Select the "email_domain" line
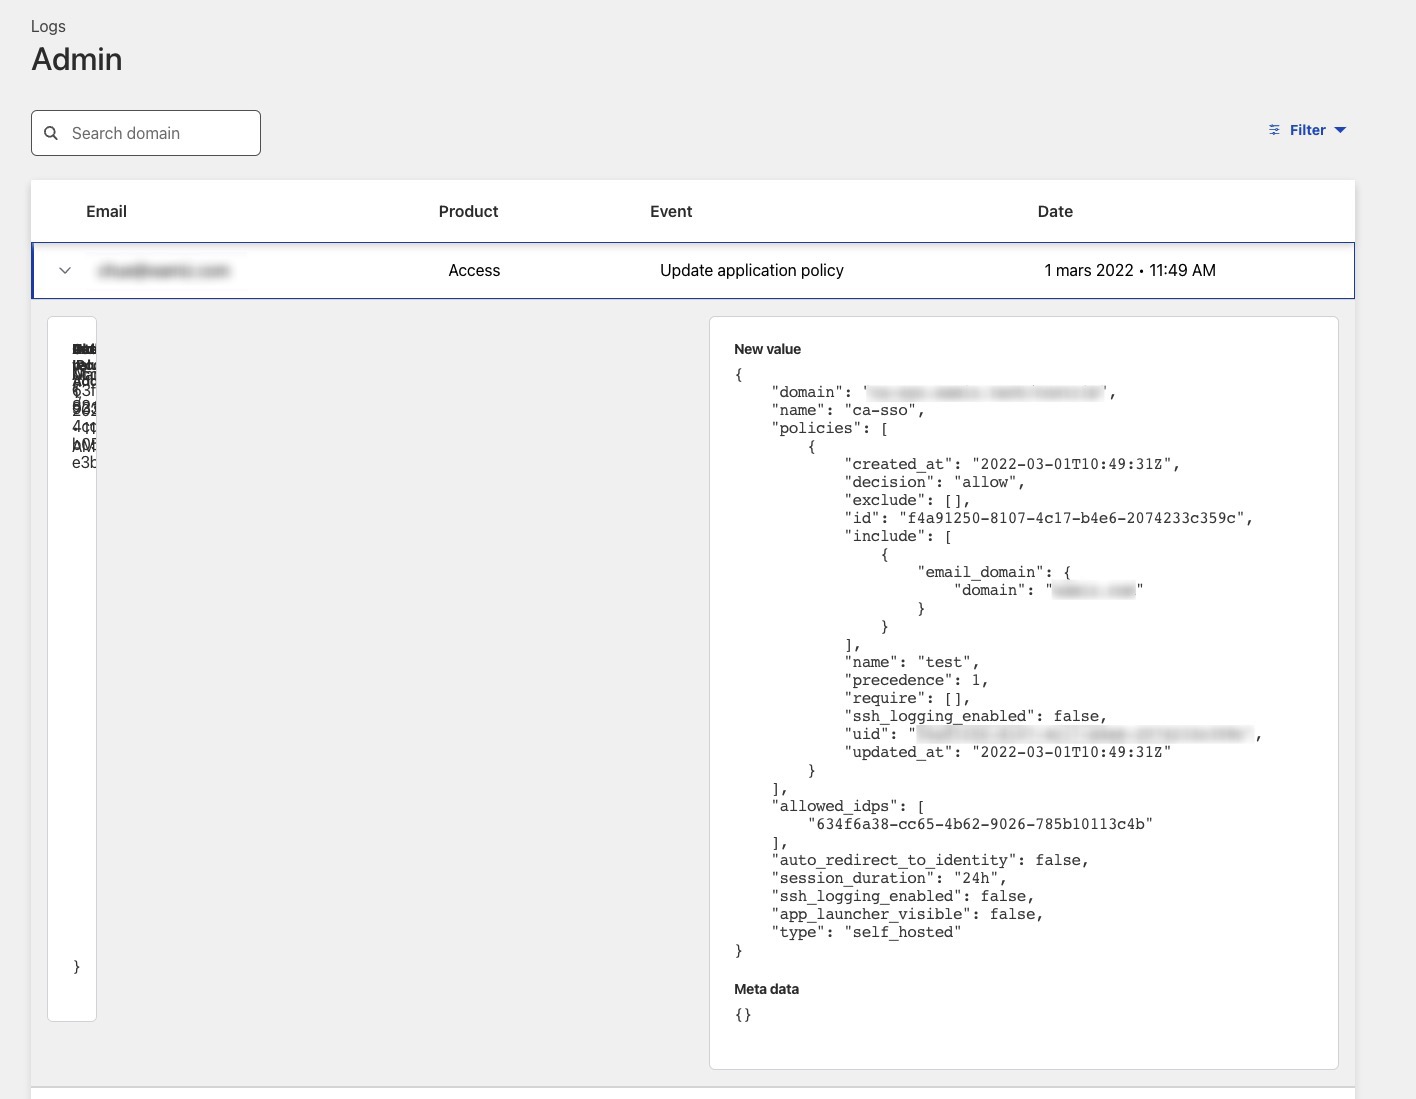 tap(994, 572)
